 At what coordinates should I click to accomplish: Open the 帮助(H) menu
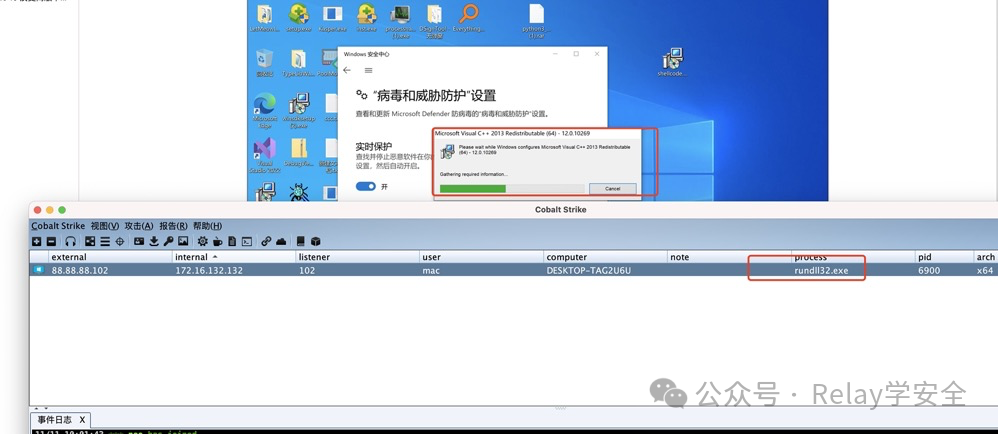(207, 226)
